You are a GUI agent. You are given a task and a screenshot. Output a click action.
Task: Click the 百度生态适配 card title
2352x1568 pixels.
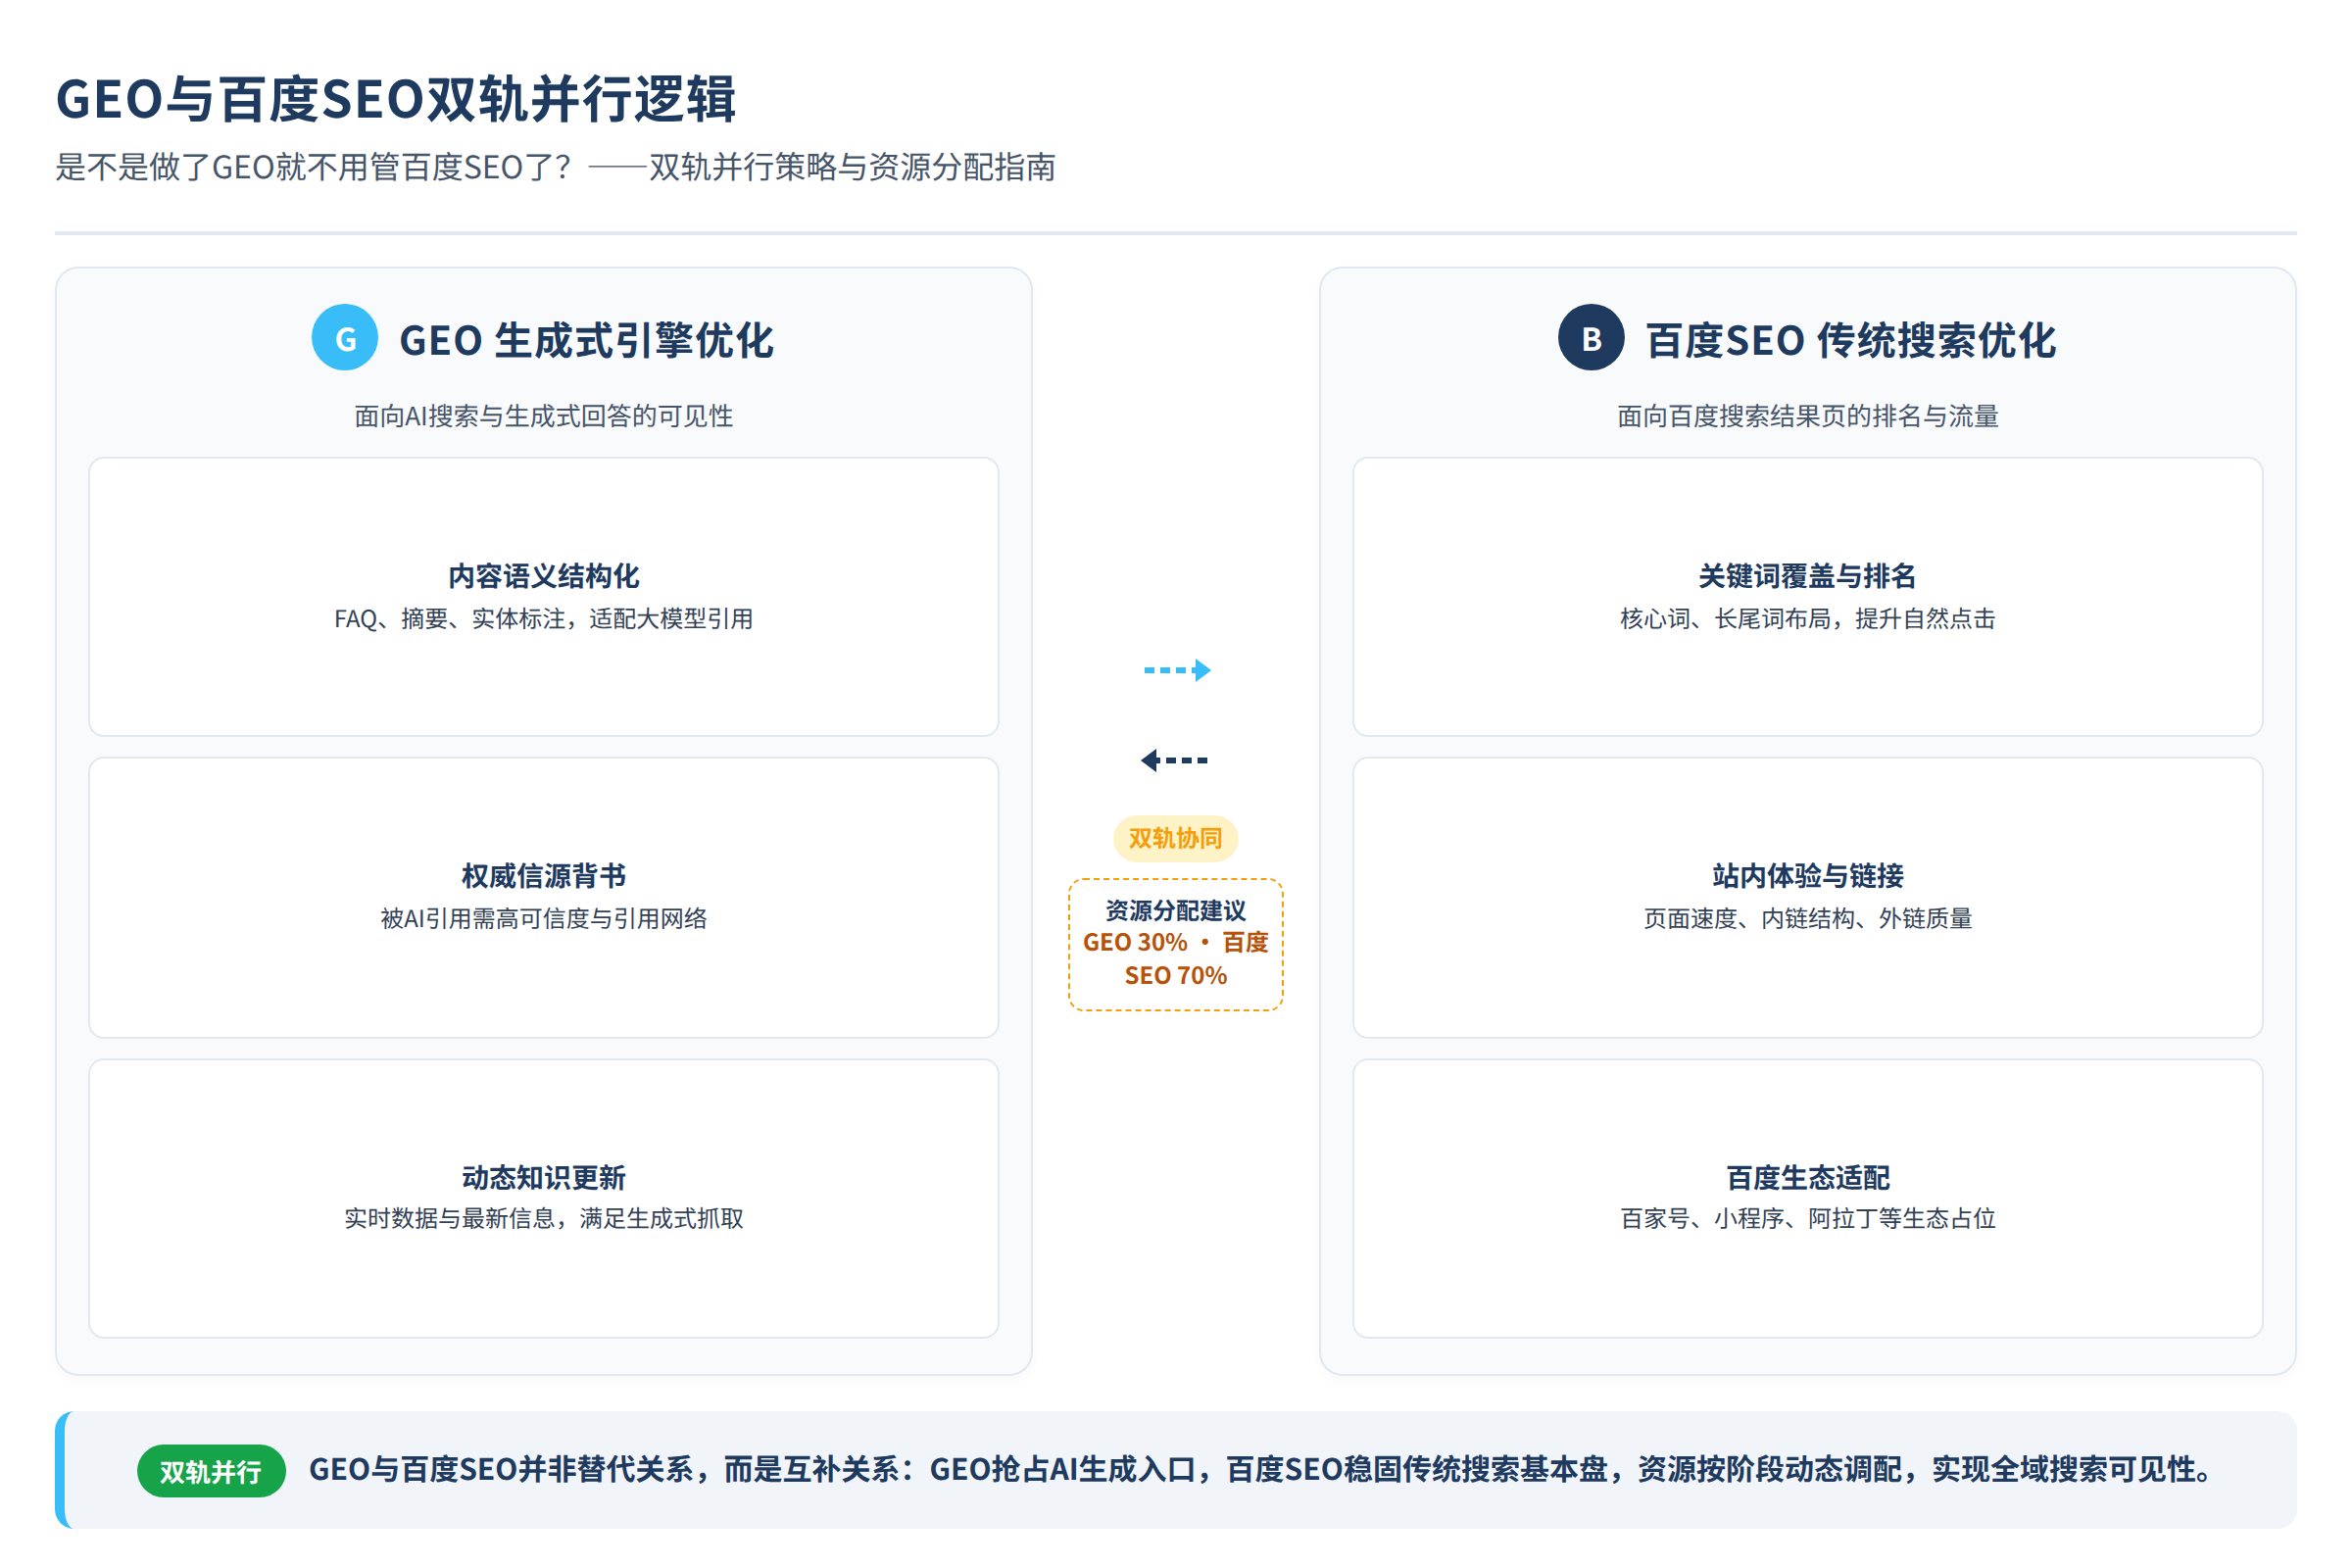pos(1808,1177)
